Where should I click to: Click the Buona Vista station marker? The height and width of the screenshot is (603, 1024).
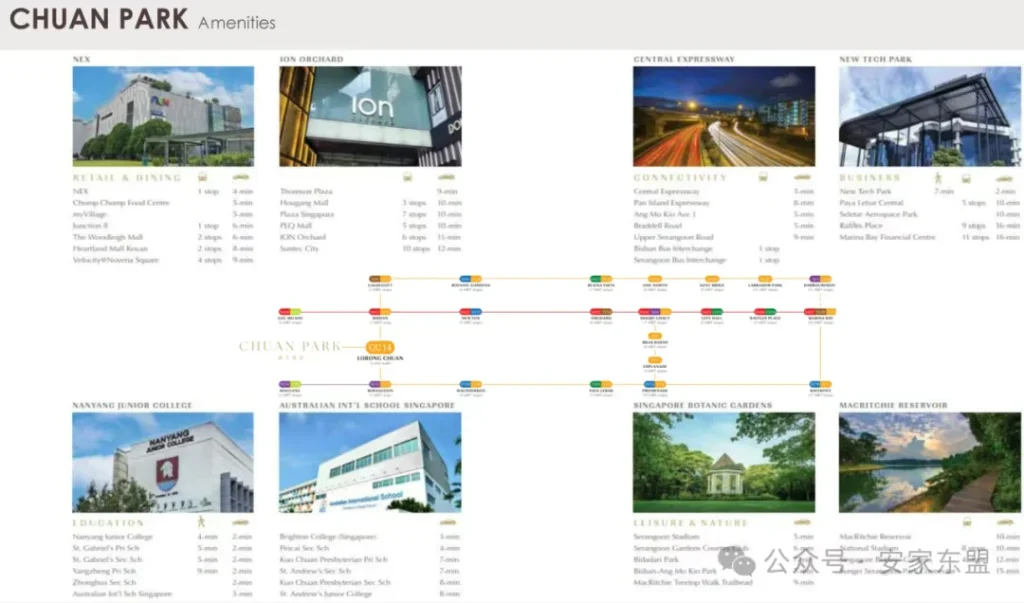(x=601, y=279)
